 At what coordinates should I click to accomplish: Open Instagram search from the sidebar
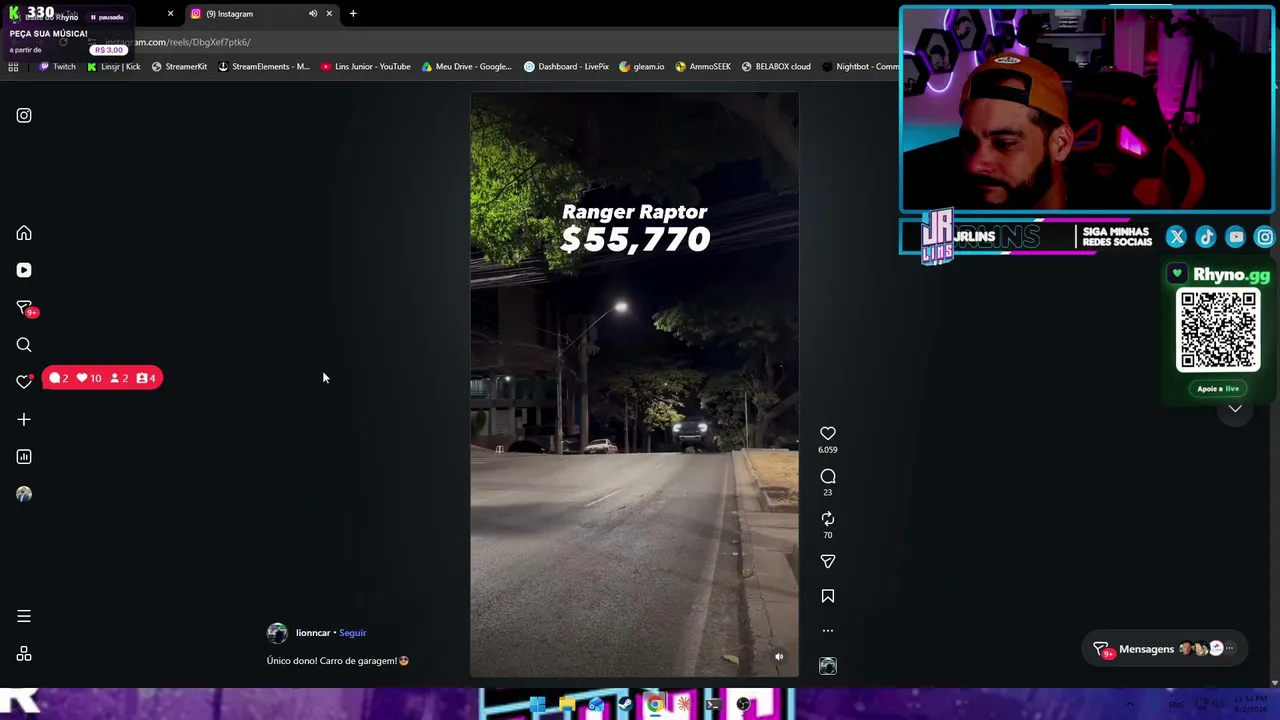point(24,345)
